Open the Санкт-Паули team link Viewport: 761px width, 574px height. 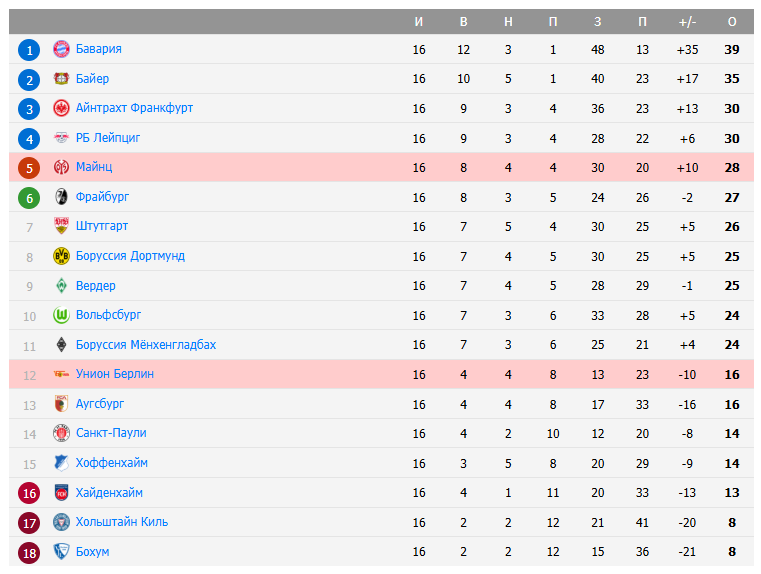(111, 433)
